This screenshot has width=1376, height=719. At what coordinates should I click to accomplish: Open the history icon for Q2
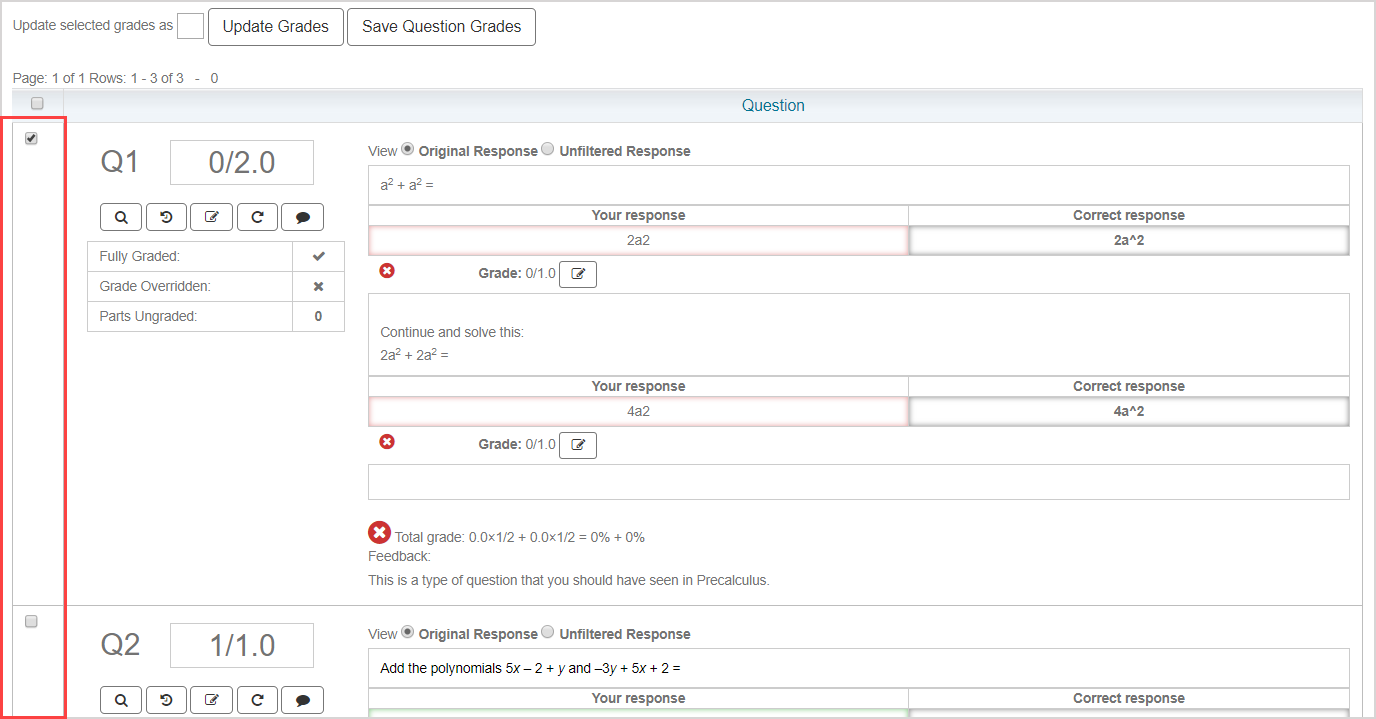point(166,700)
